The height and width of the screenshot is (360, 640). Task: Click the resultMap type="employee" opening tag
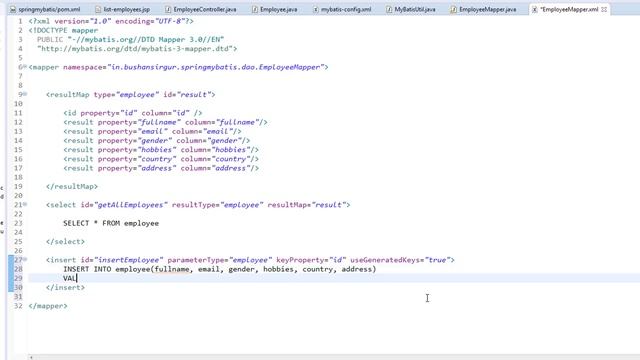[x=131, y=94]
